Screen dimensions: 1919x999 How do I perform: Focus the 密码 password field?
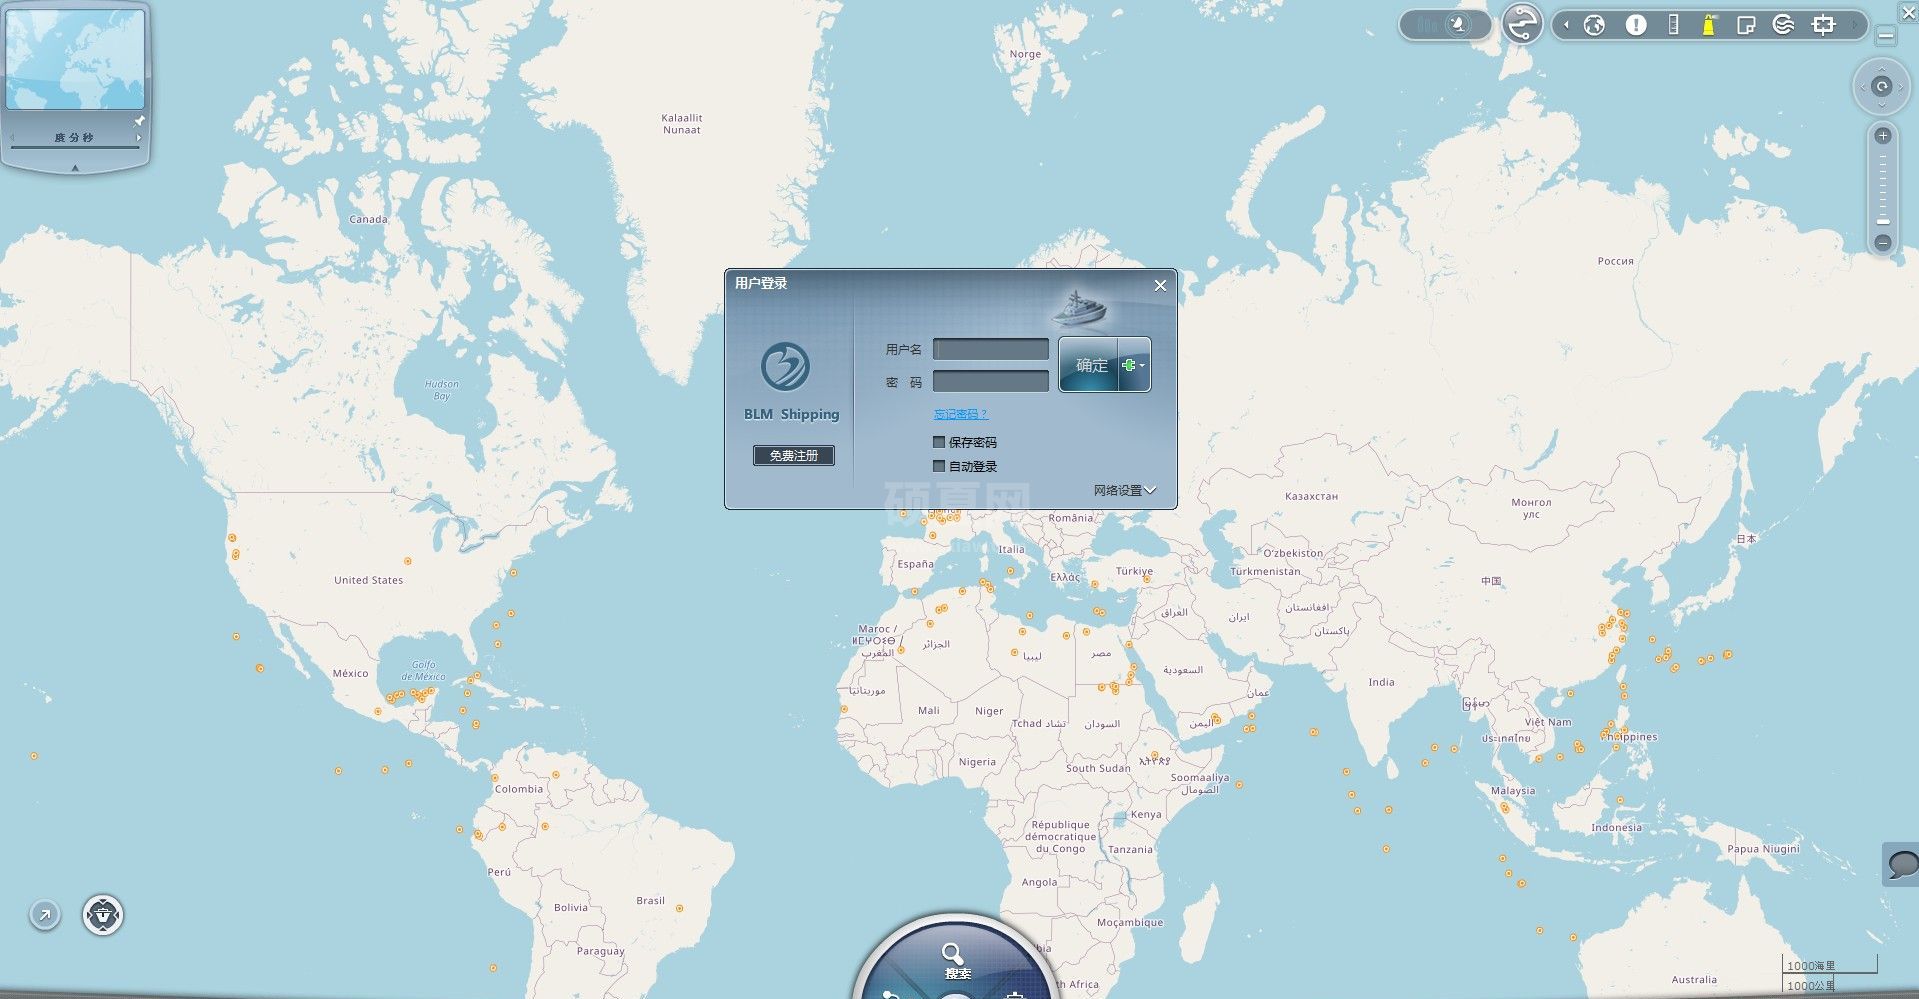(991, 381)
